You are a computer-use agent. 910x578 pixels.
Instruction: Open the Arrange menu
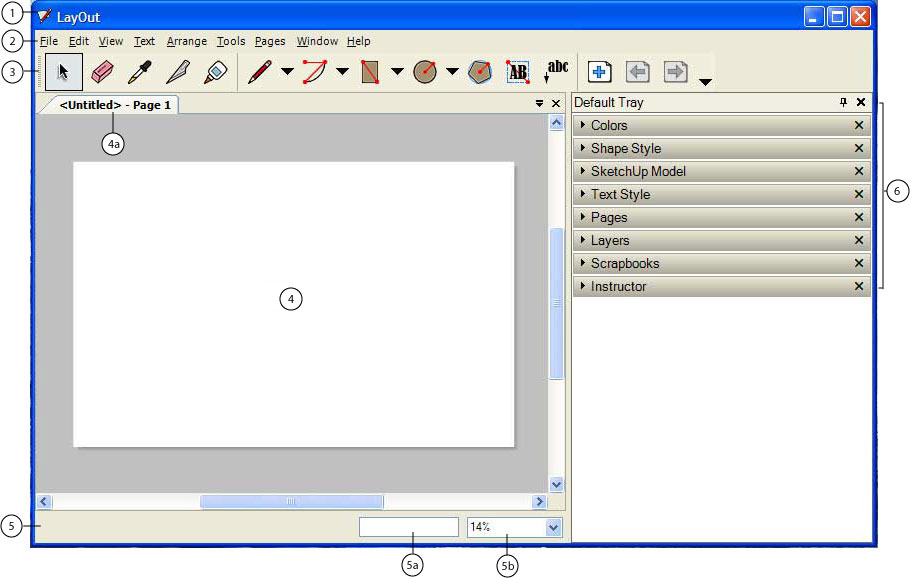(187, 41)
